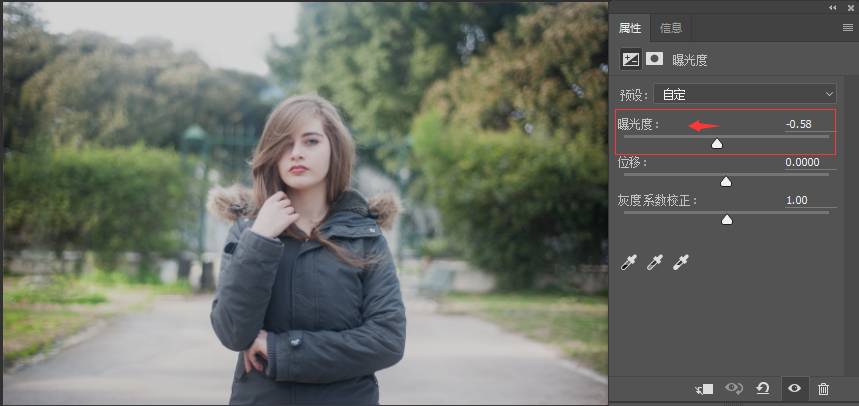The height and width of the screenshot is (406, 859).
Task: Click the 灰度系数校正 label text
Action: 658,201
